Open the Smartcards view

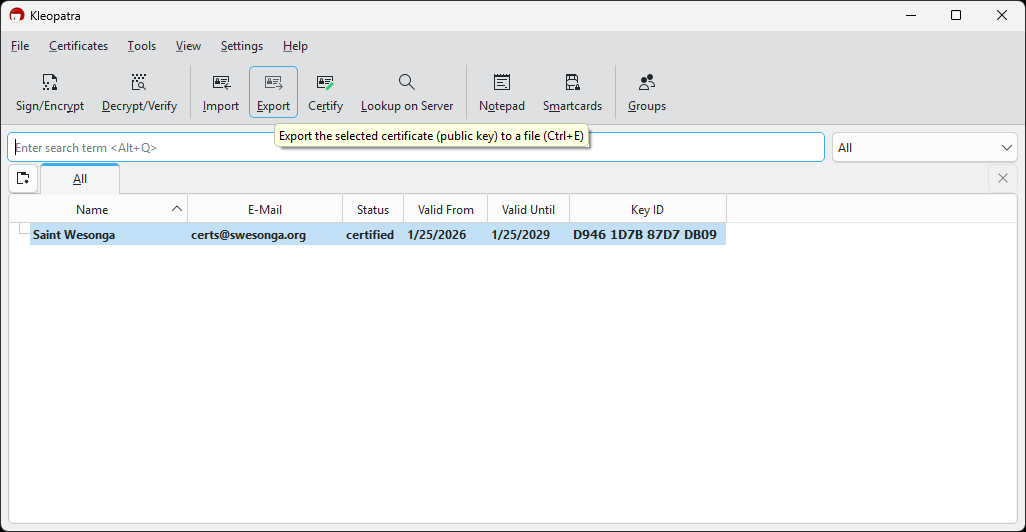[572, 92]
